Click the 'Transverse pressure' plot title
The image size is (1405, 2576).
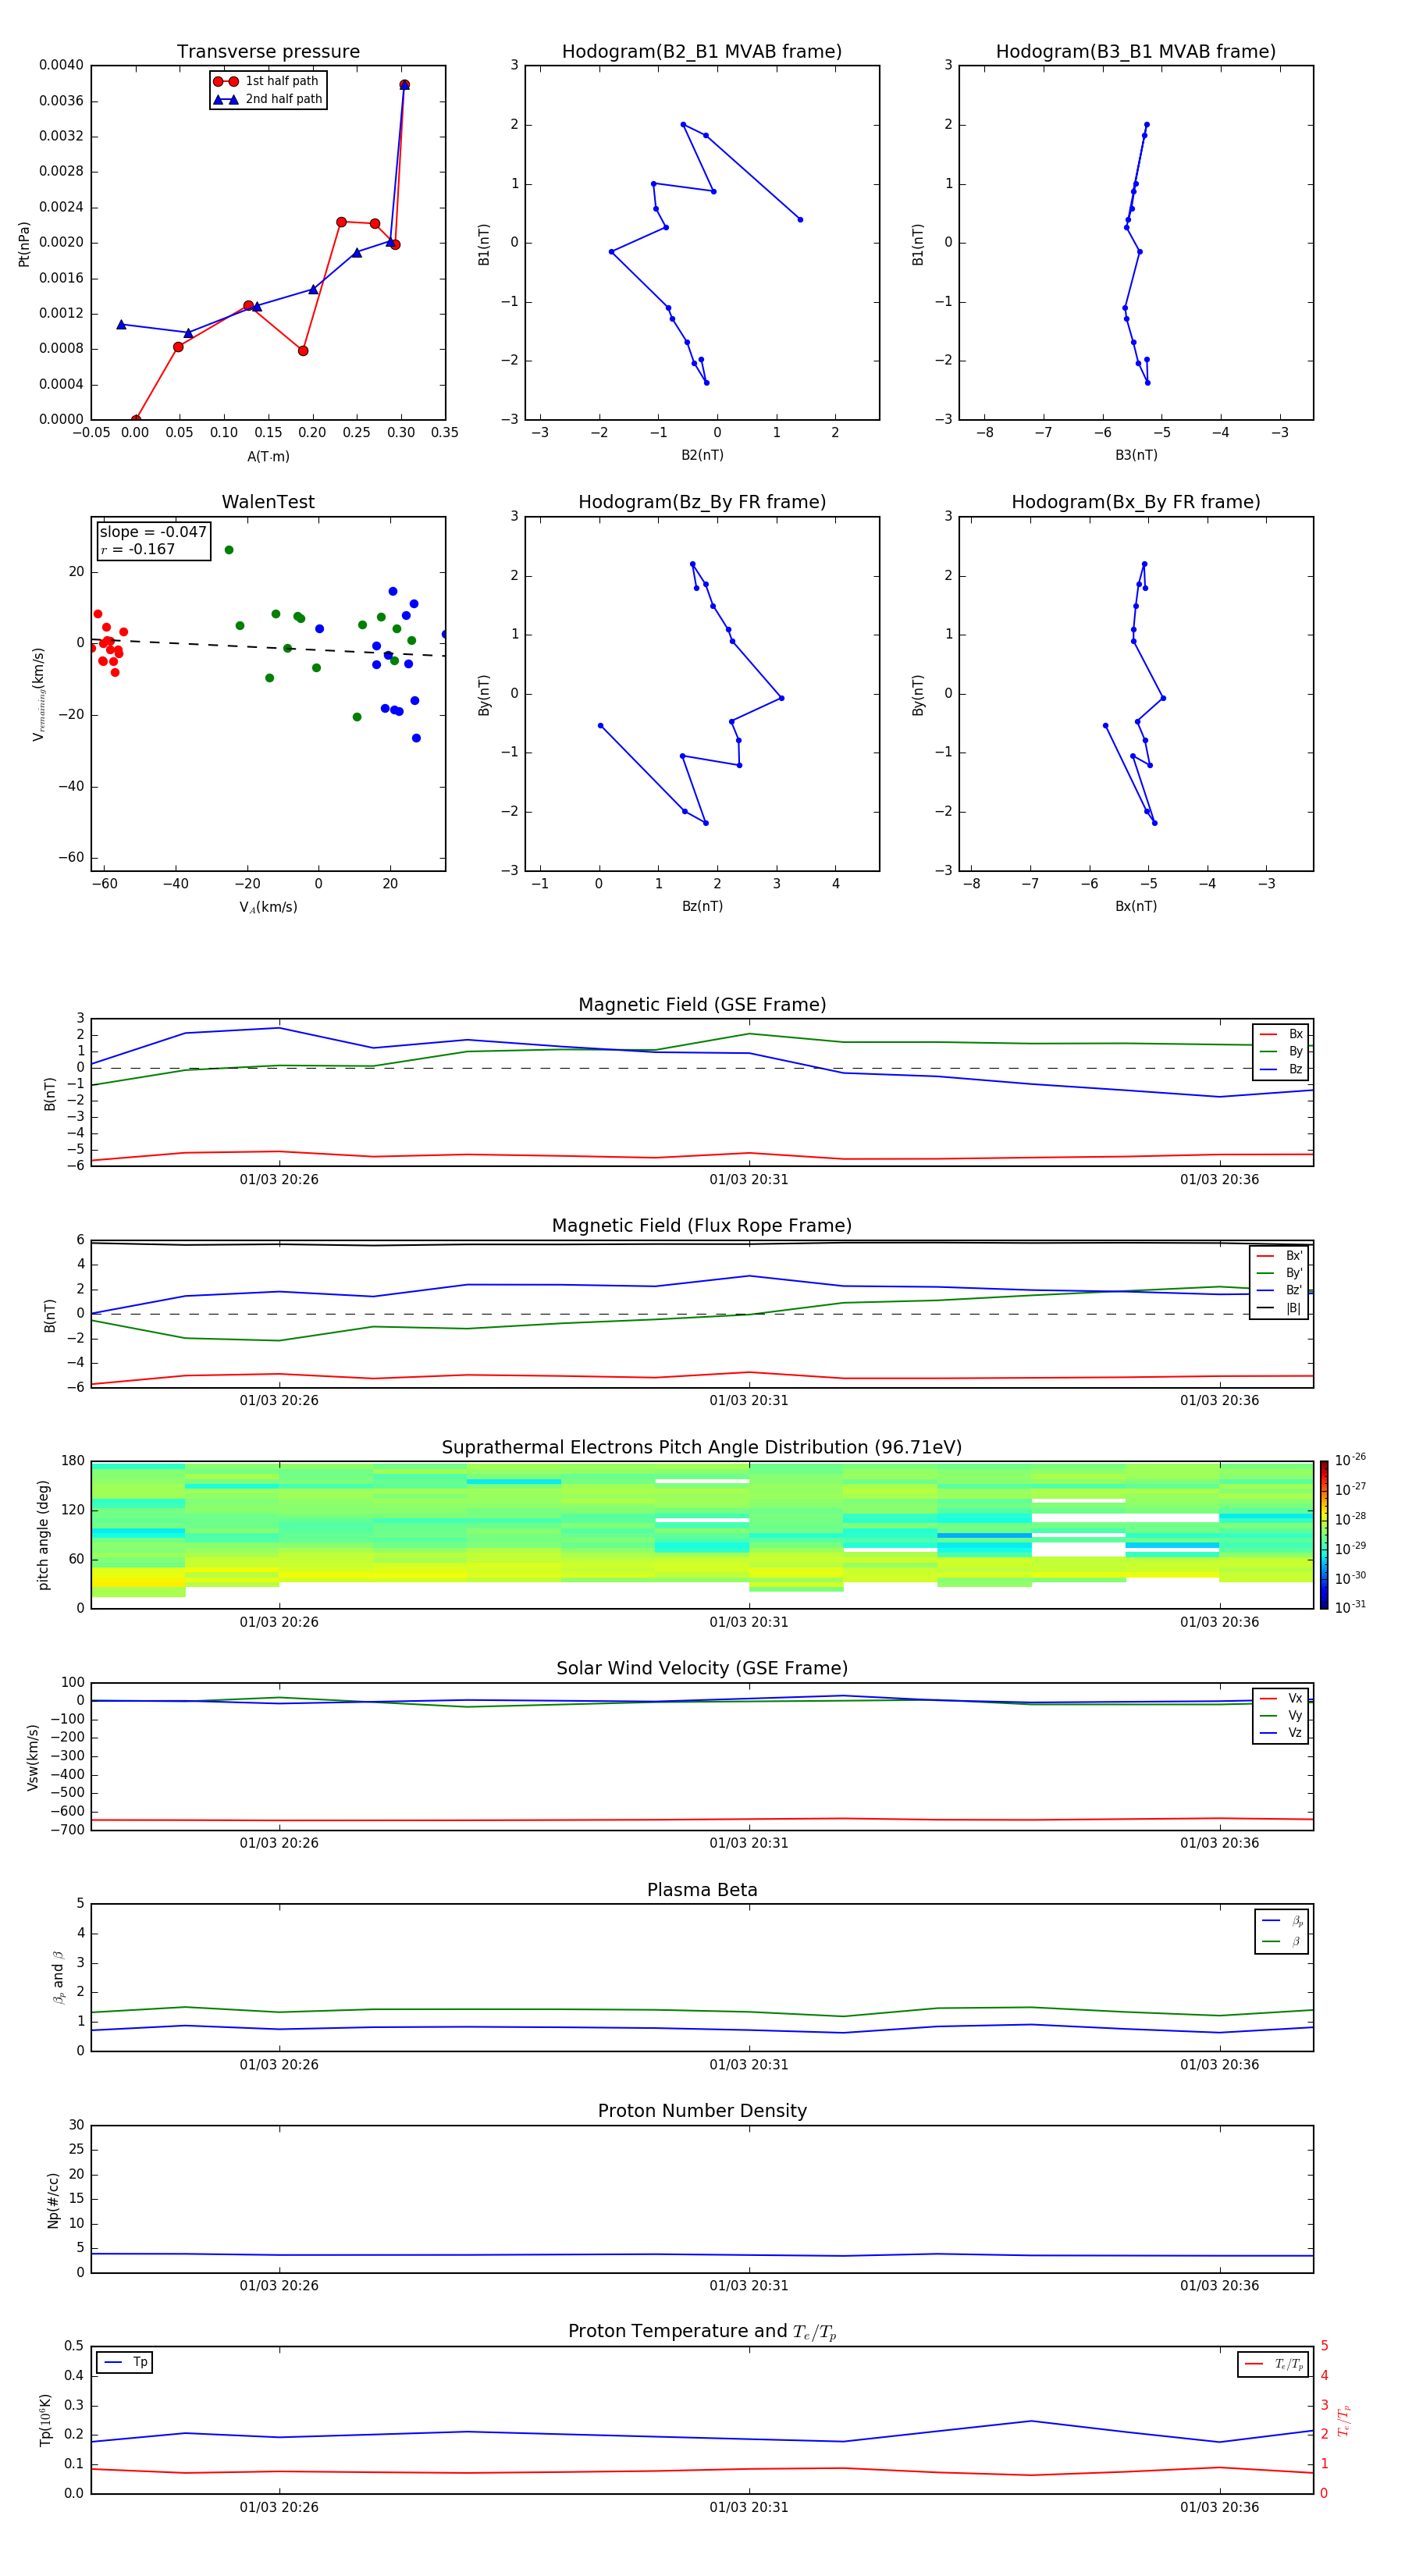[268, 51]
